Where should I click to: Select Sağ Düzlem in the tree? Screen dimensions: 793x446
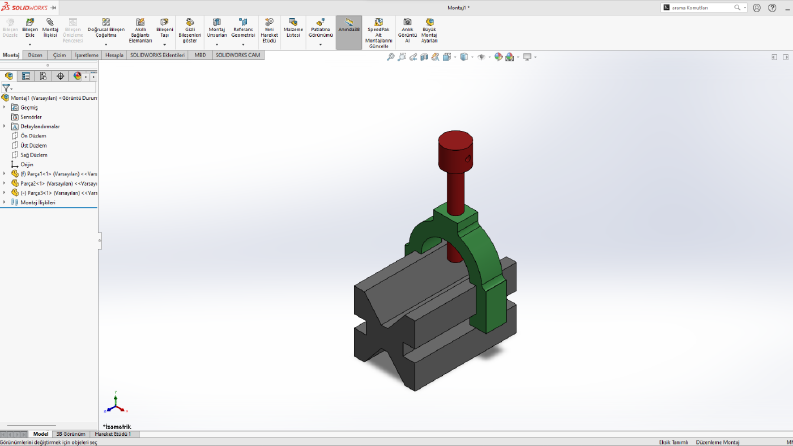pyautogui.click(x=33, y=155)
